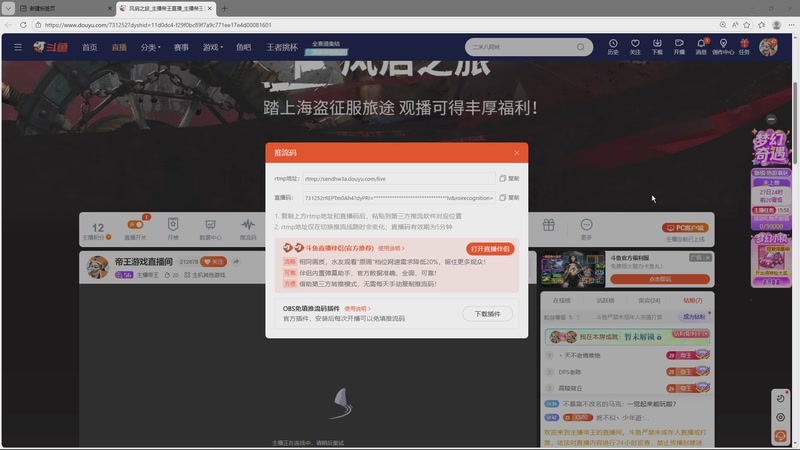Click the PC客户端 button
800x450 pixels.
click(685, 228)
